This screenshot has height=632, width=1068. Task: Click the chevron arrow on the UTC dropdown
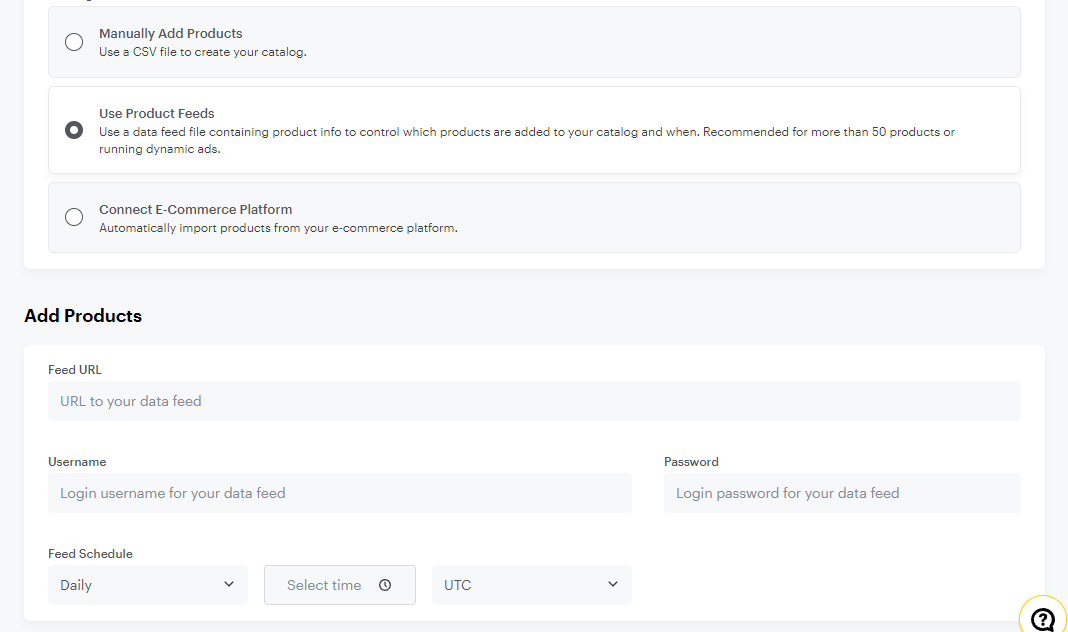pyautogui.click(x=613, y=584)
